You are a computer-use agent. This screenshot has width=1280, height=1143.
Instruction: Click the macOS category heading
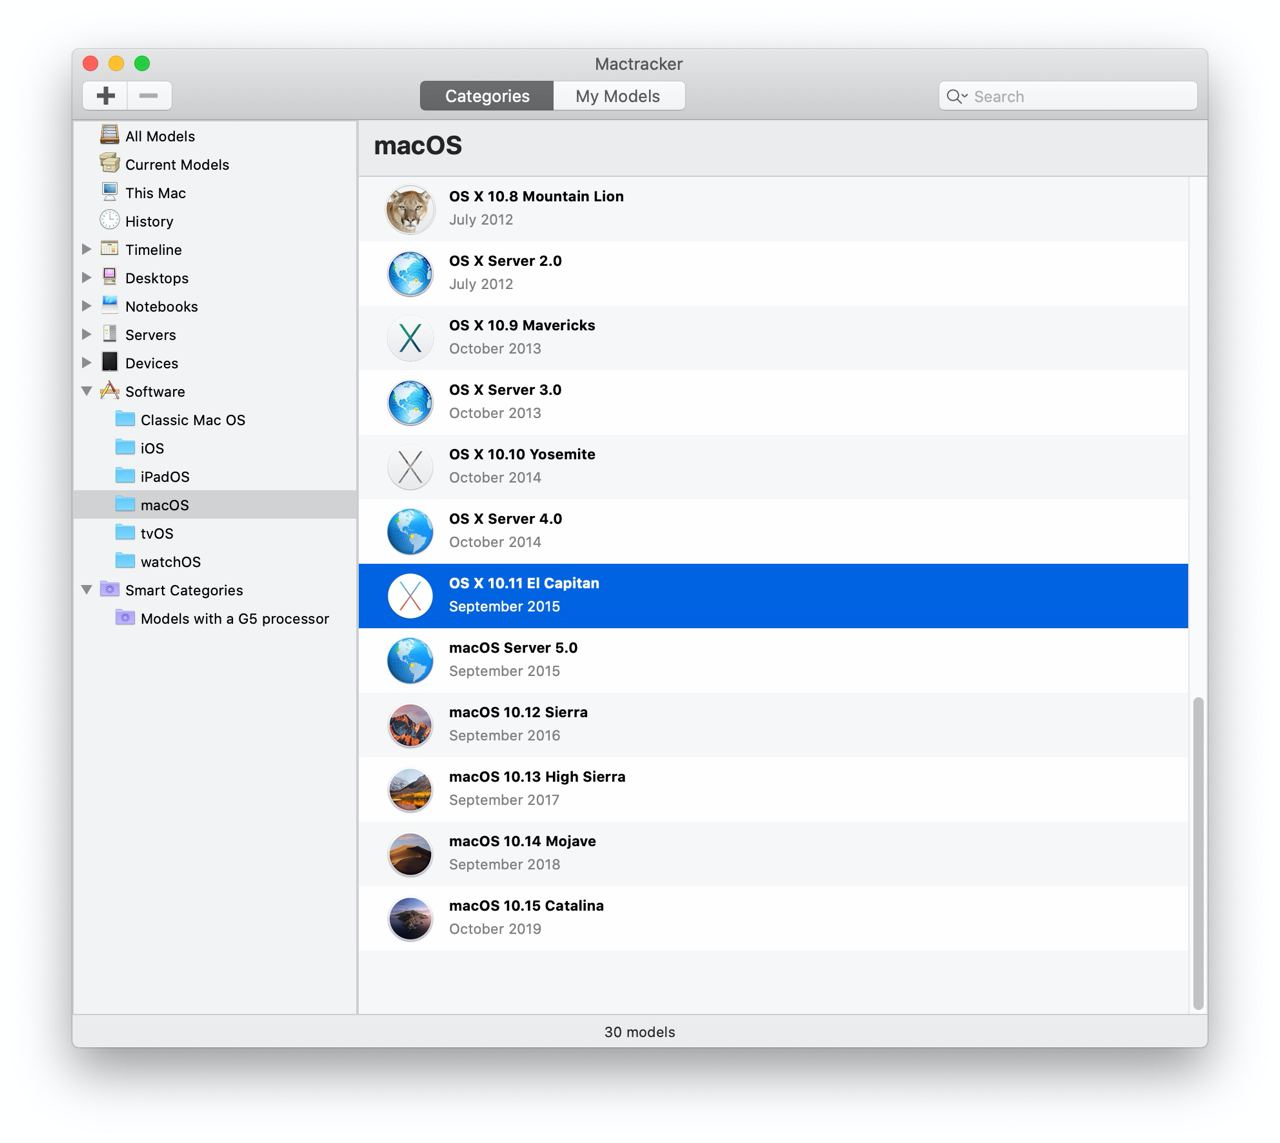418,145
